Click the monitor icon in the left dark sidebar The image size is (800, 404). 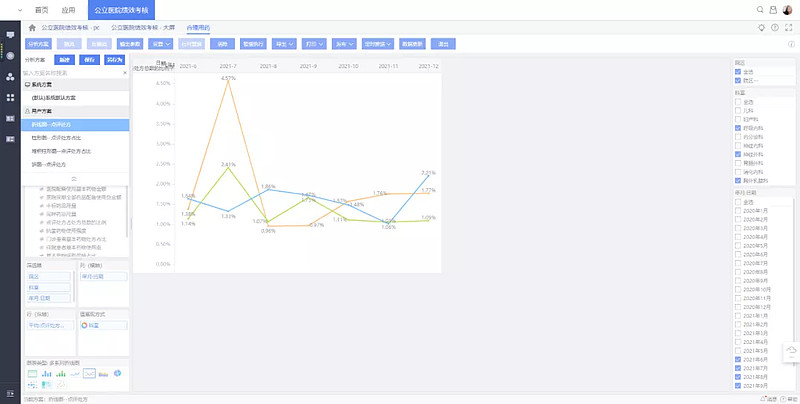click(10, 35)
